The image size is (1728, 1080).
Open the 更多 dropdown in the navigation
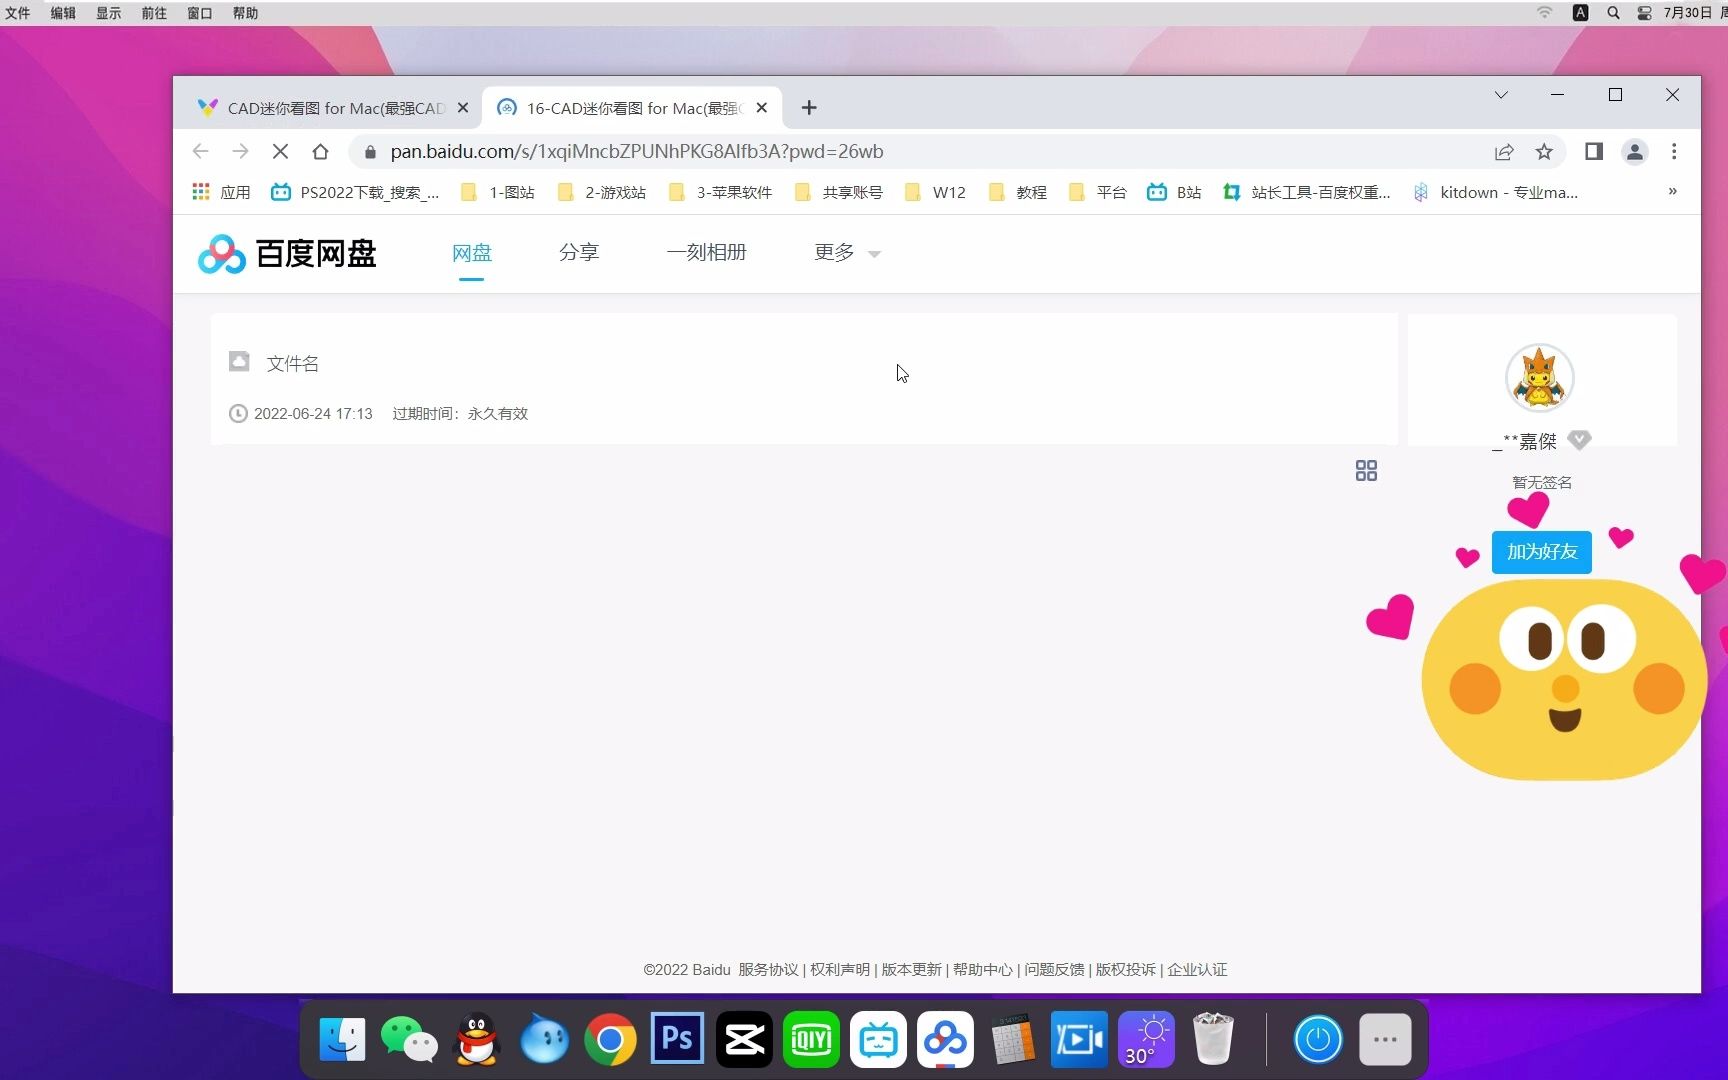point(845,253)
